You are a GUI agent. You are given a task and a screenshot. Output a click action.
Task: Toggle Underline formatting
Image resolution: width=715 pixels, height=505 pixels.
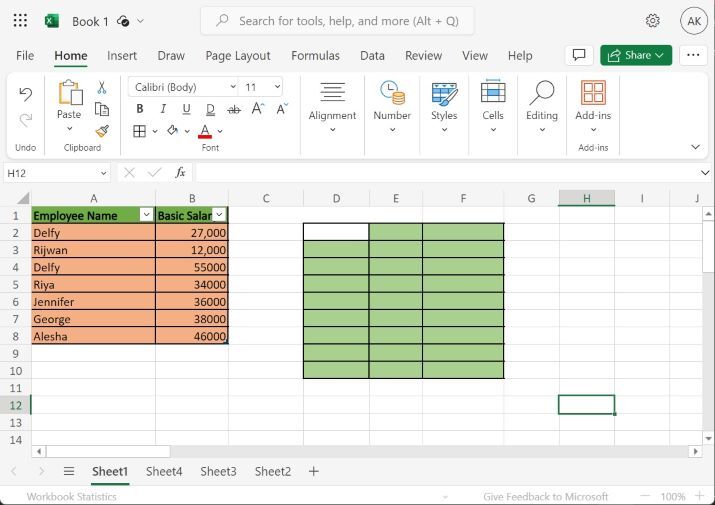pos(187,109)
